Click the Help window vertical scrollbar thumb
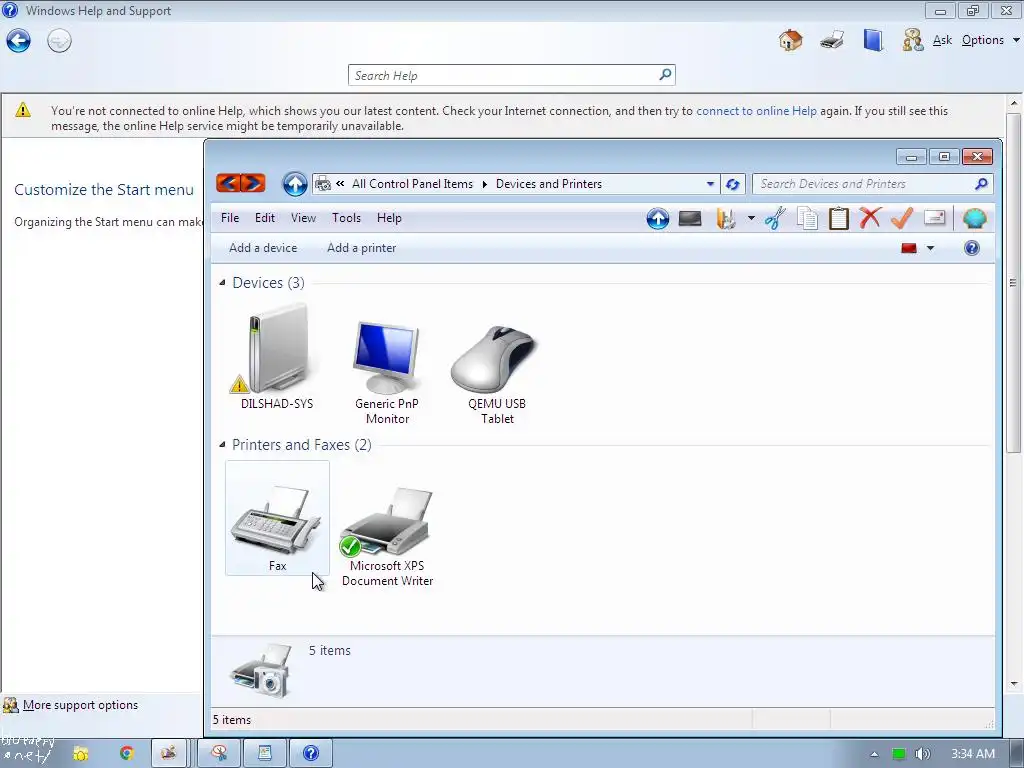Viewport: 1024px width, 768px height. [1014, 282]
